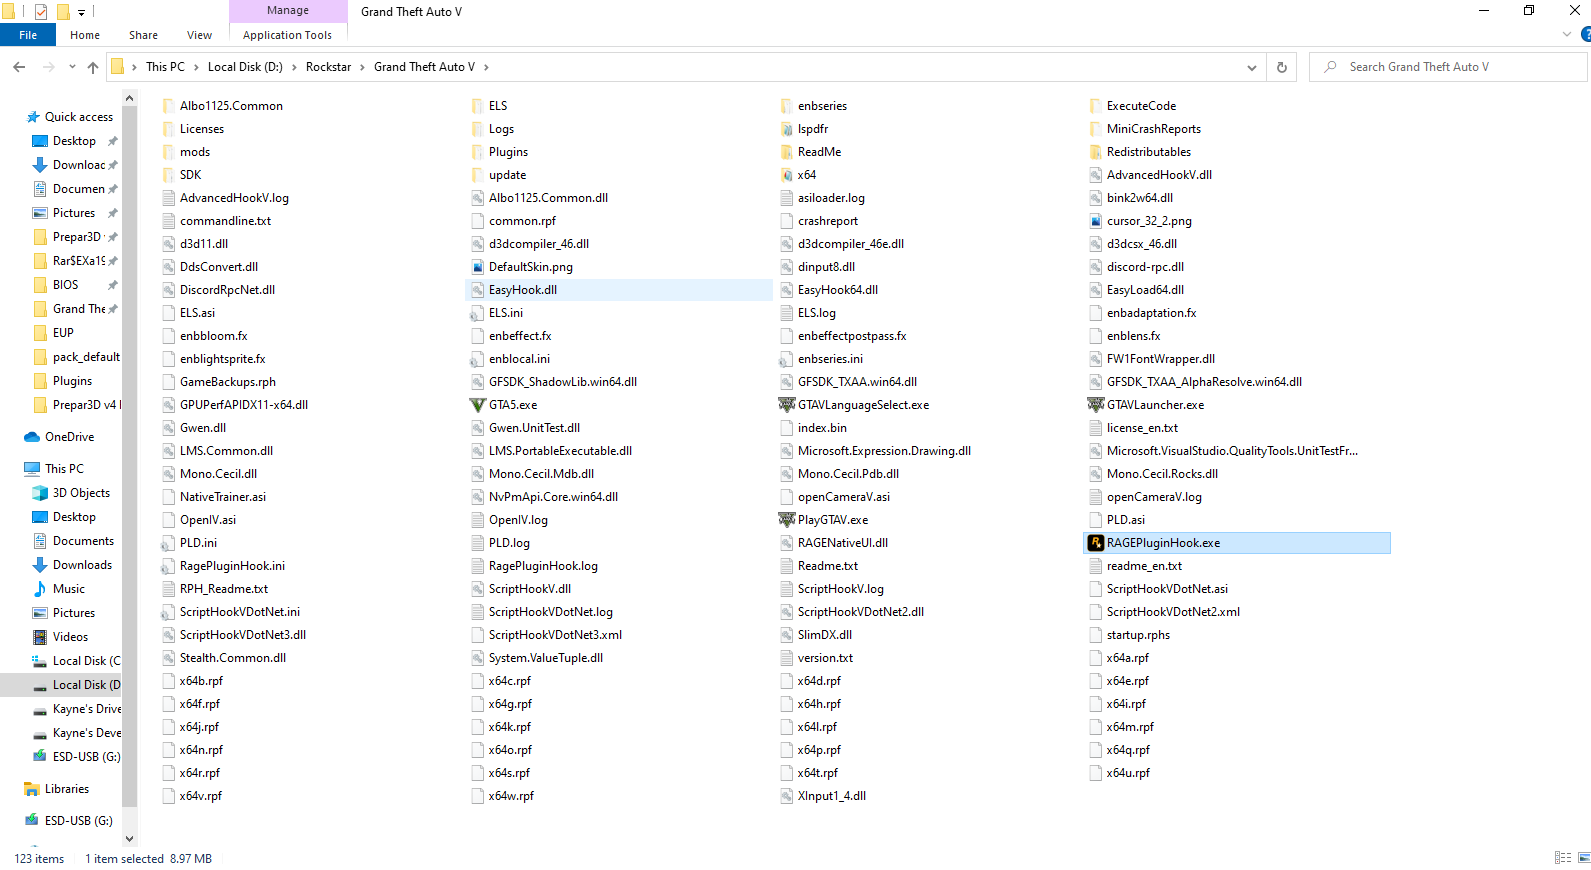Select the enbseries.ini file
Screen dimensions: 1591x870
pyautogui.click(x=830, y=359)
